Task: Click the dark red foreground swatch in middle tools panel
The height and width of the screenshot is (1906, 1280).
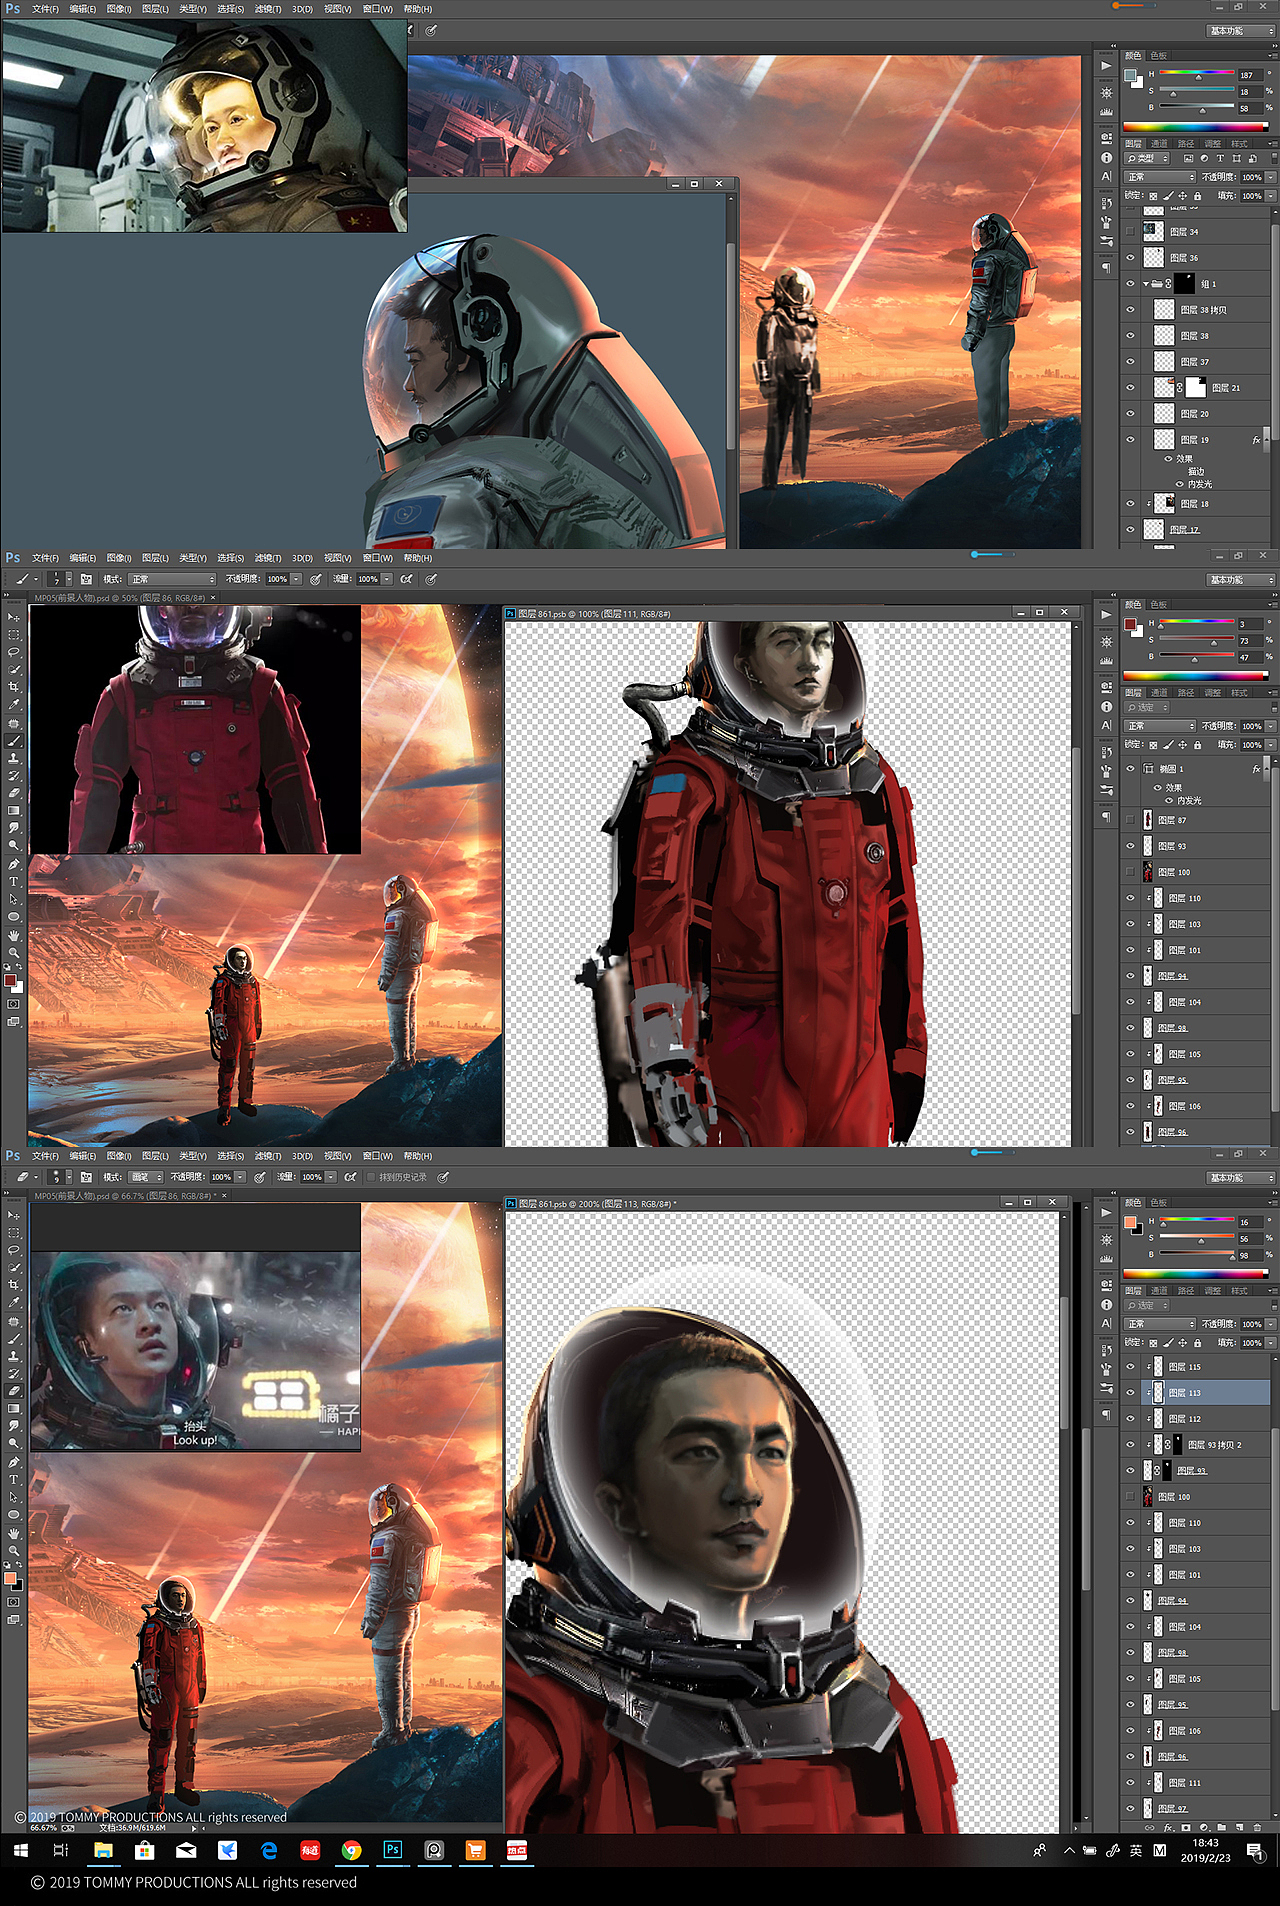Action: pos(9,980)
